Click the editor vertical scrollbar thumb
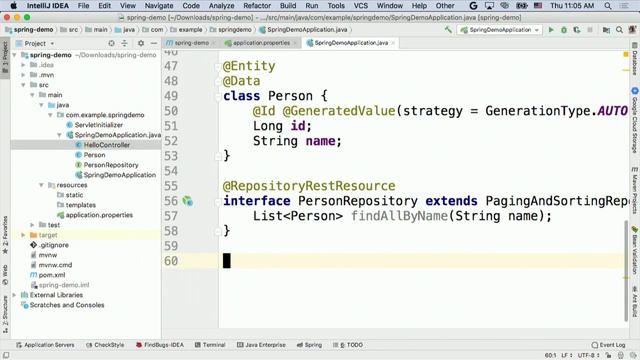 pos(626,270)
